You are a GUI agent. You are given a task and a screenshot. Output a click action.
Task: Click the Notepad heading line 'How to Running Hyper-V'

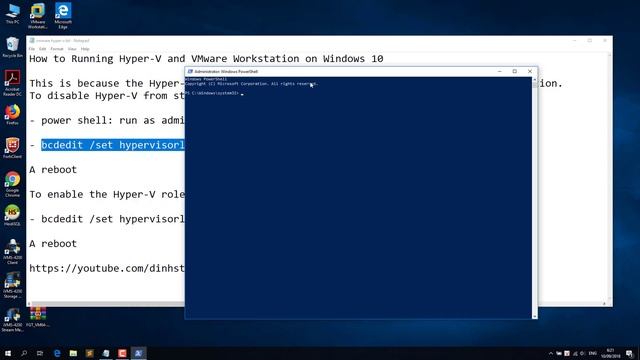click(x=206, y=59)
